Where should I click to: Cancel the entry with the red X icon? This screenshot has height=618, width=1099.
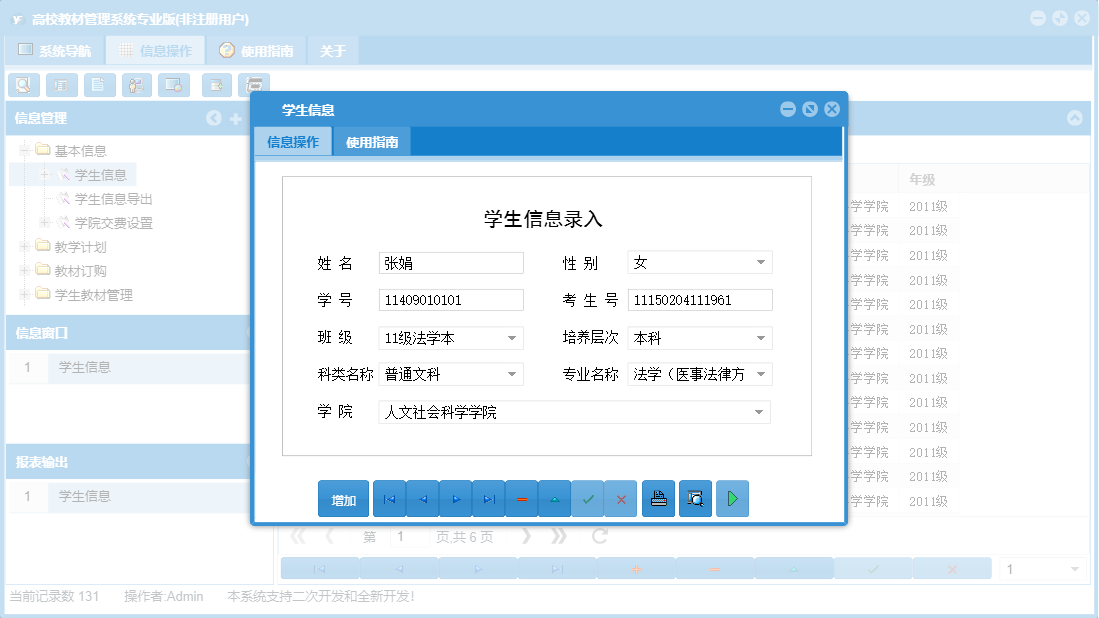pos(621,498)
